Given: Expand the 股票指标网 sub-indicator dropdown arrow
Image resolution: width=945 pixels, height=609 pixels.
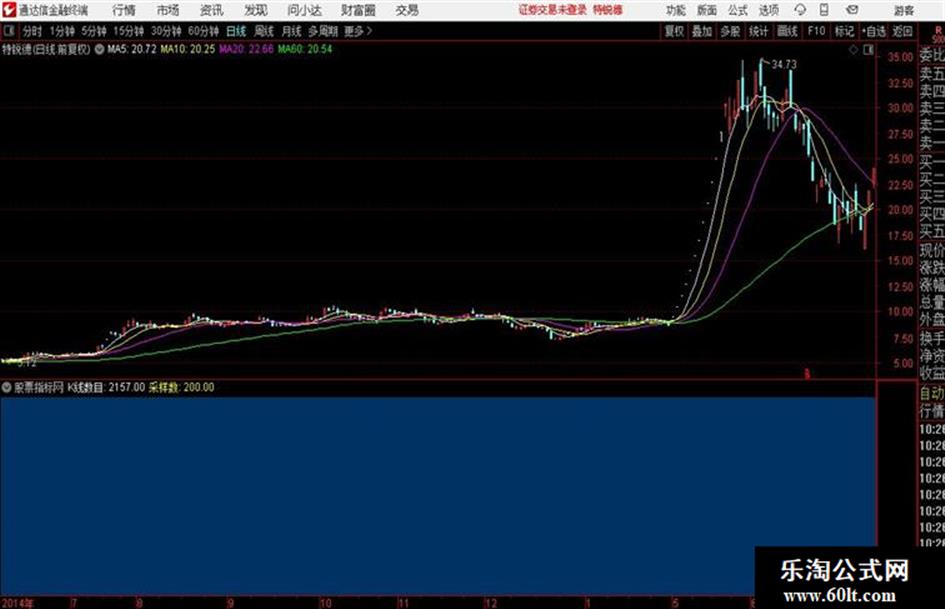Looking at the screenshot, I should tap(7, 388).
